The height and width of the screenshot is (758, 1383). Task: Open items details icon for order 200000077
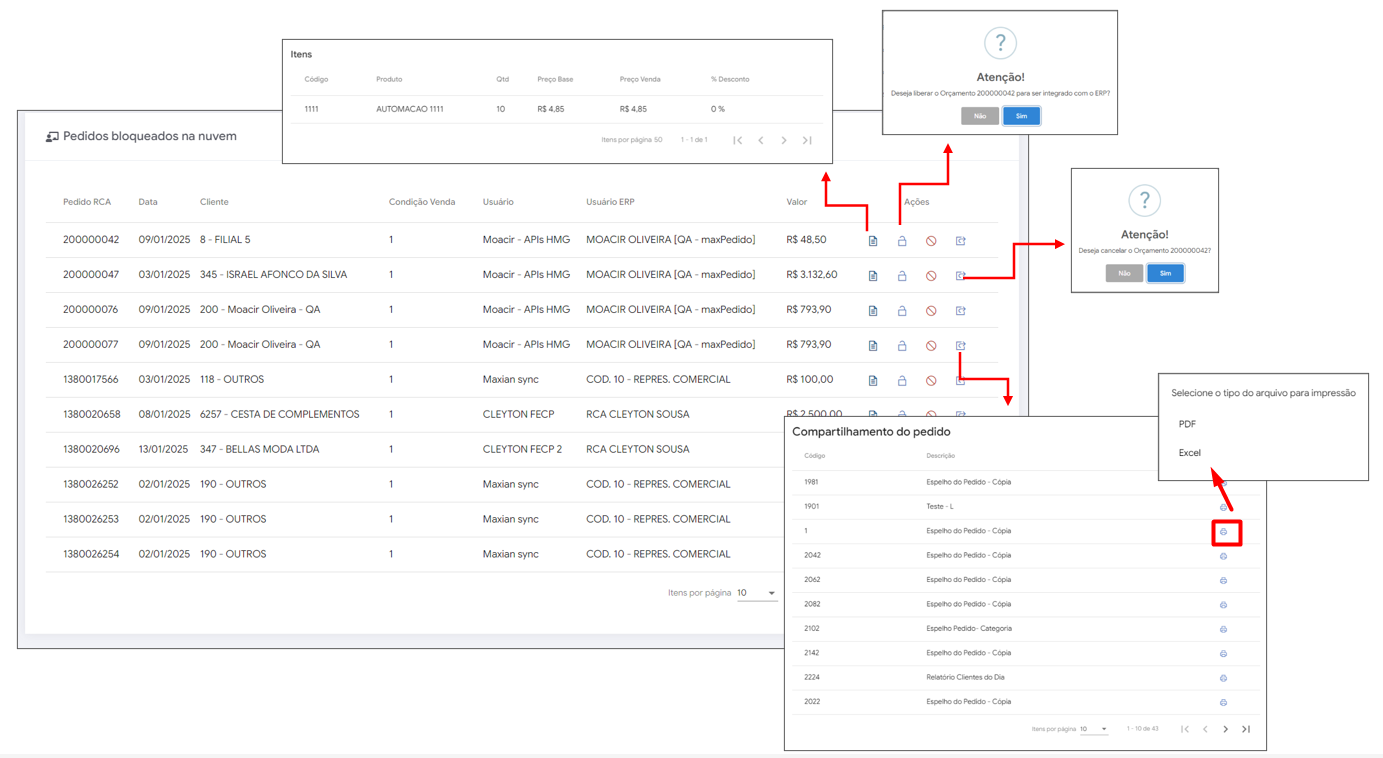(x=873, y=346)
